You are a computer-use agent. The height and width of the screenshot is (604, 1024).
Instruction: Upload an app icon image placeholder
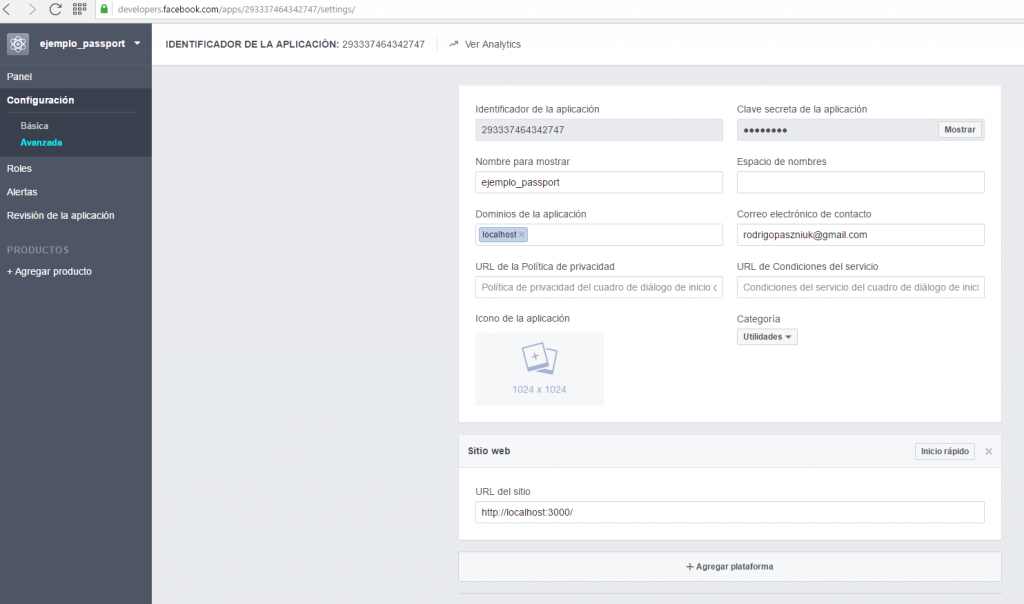[539, 369]
